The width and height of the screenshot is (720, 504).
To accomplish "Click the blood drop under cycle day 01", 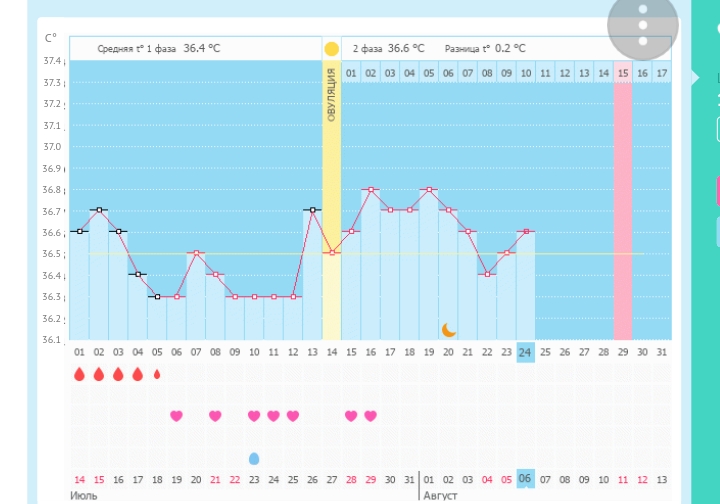I will click(x=79, y=374).
